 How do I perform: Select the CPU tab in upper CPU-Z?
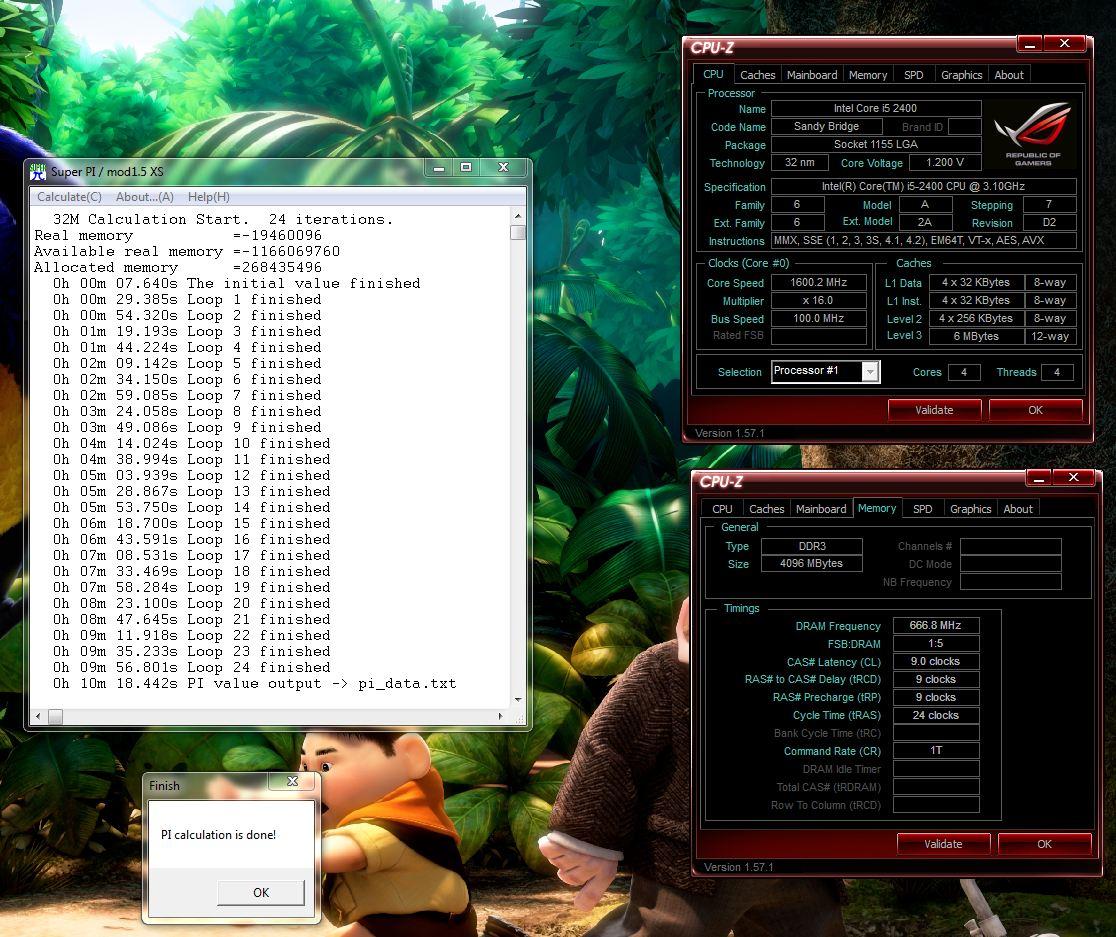pos(713,74)
